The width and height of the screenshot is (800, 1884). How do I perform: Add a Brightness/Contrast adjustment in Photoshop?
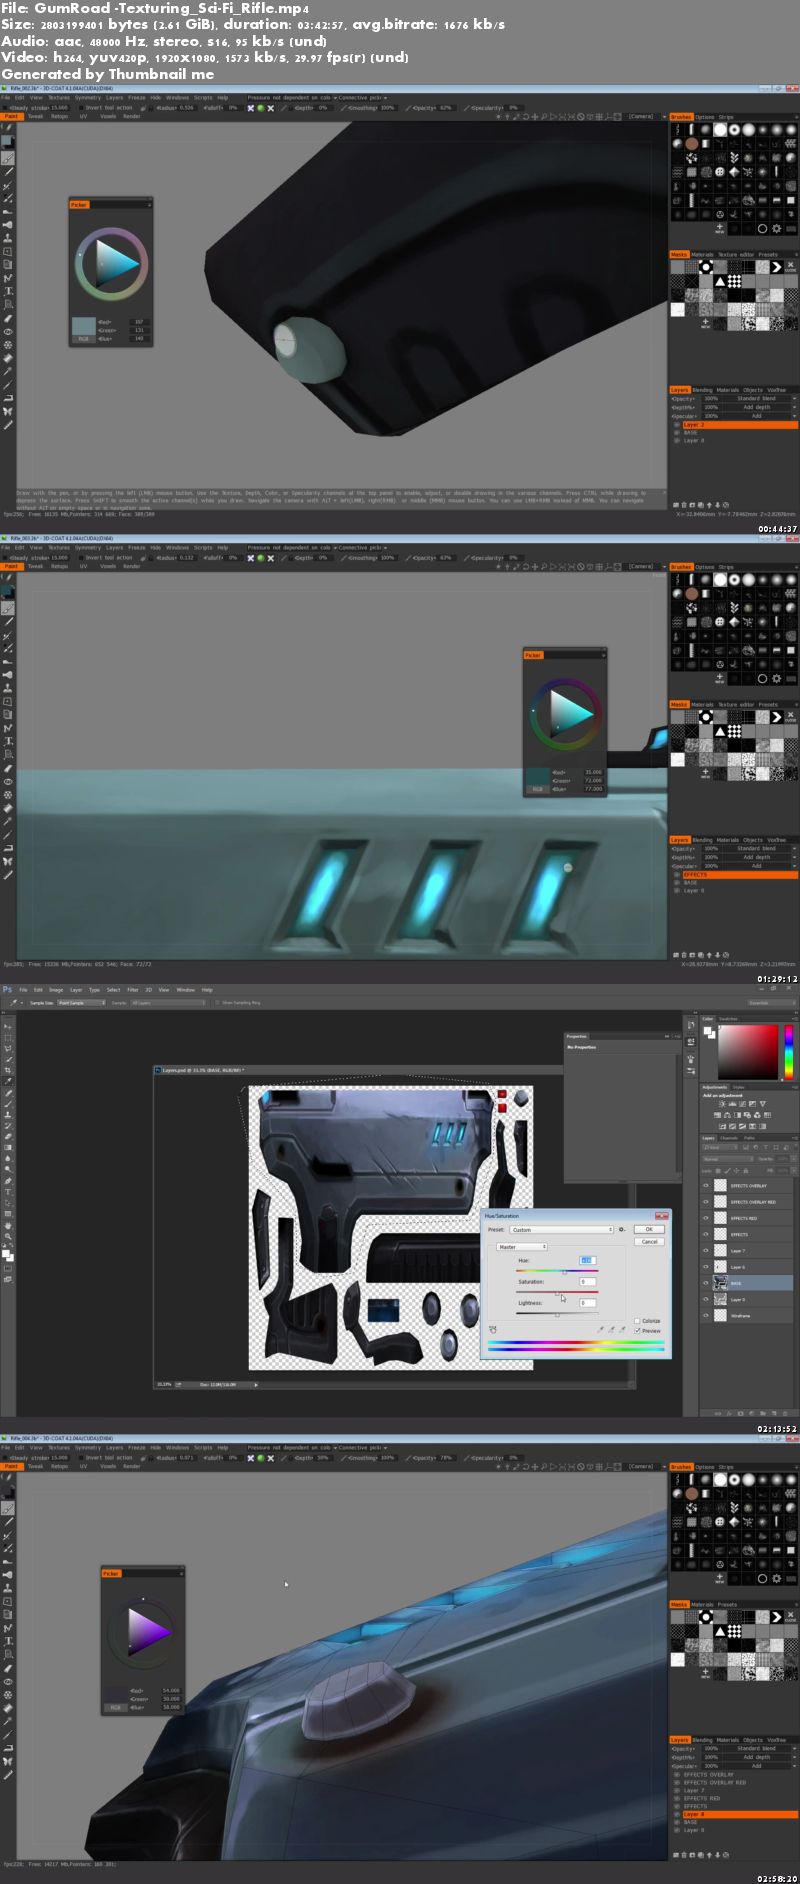[x=722, y=1104]
